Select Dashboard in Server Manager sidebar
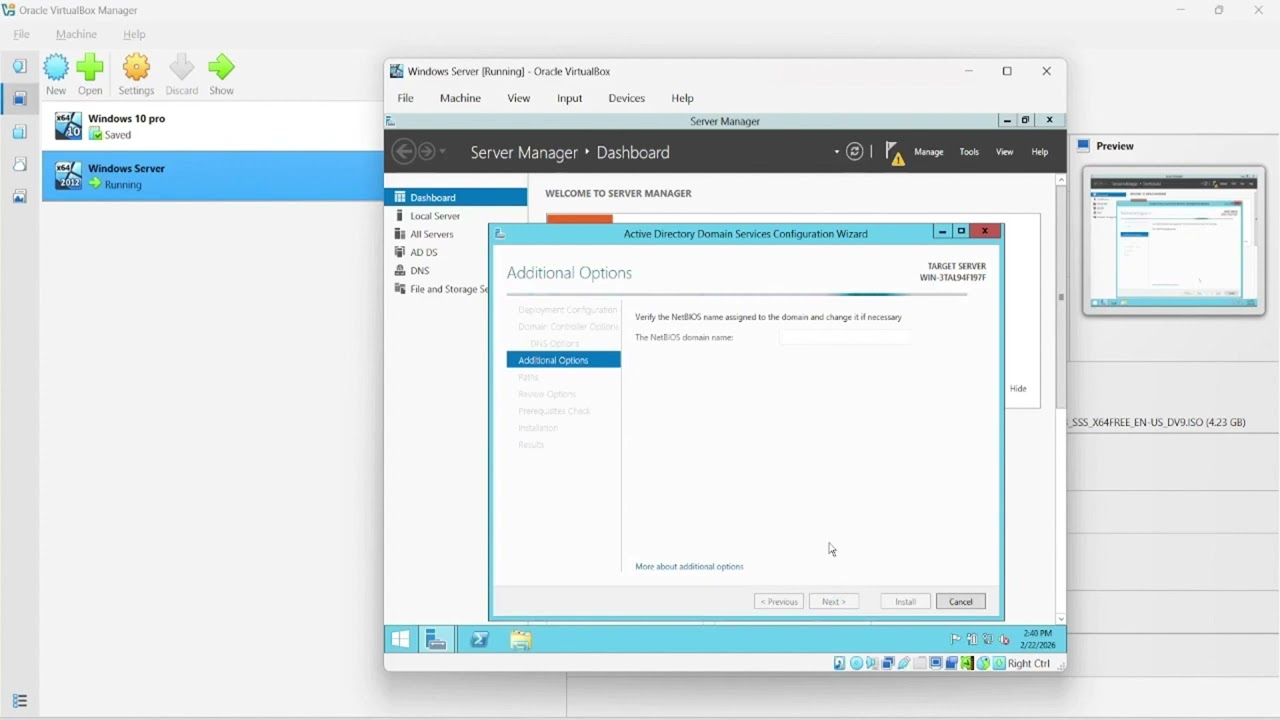Screen dimensions: 1280x720 pyautogui.click(x=456, y=197)
